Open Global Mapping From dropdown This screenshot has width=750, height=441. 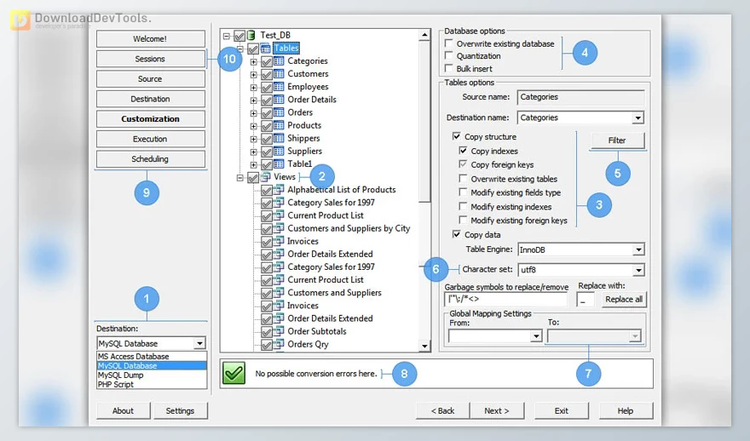click(x=536, y=336)
